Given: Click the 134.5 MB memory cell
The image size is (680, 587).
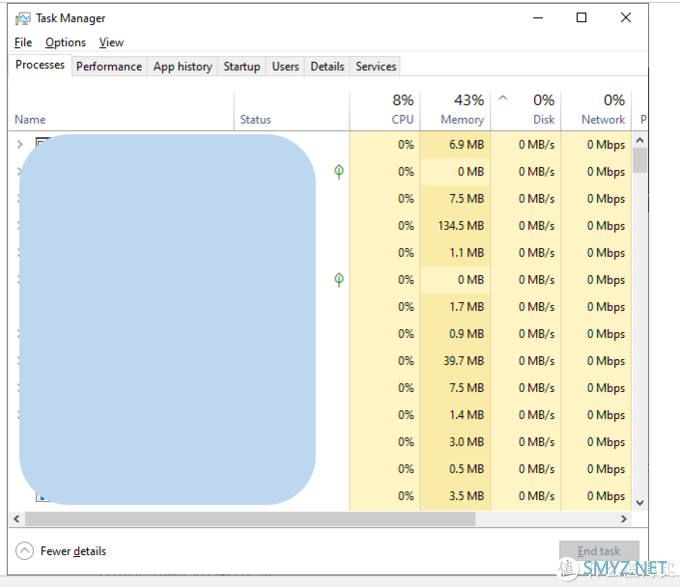Looking at the screenshot, I should point(455,226).
